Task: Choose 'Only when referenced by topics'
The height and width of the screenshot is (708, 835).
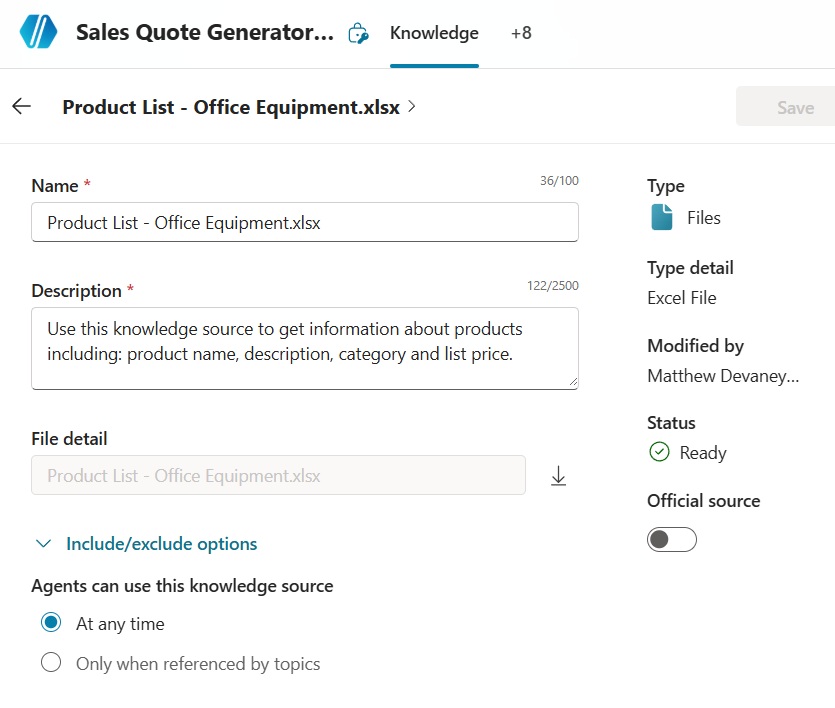Action: [x=51, y=663]
